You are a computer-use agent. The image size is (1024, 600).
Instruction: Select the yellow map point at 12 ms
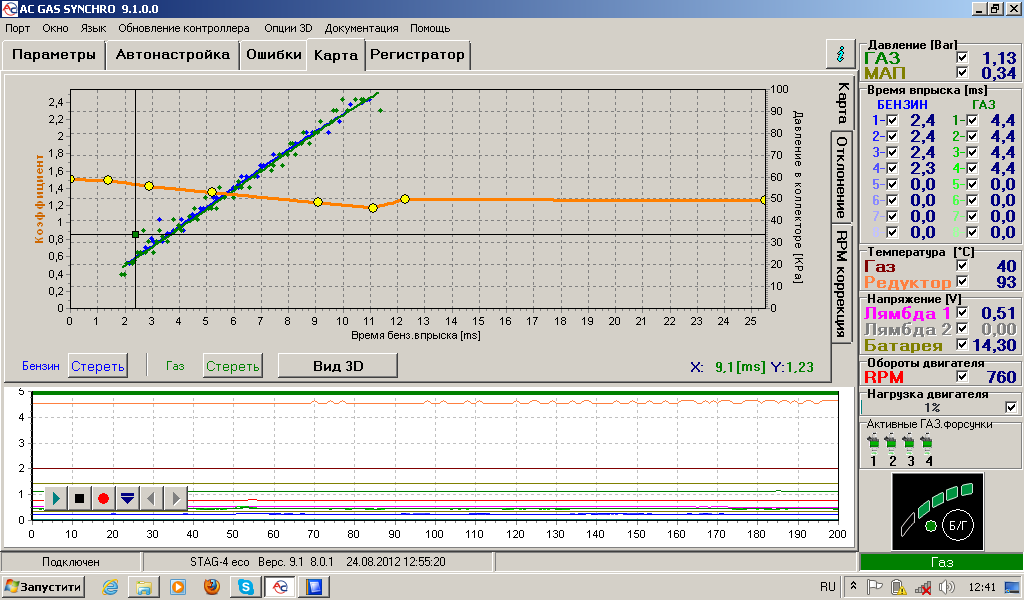tap(405, 198)
